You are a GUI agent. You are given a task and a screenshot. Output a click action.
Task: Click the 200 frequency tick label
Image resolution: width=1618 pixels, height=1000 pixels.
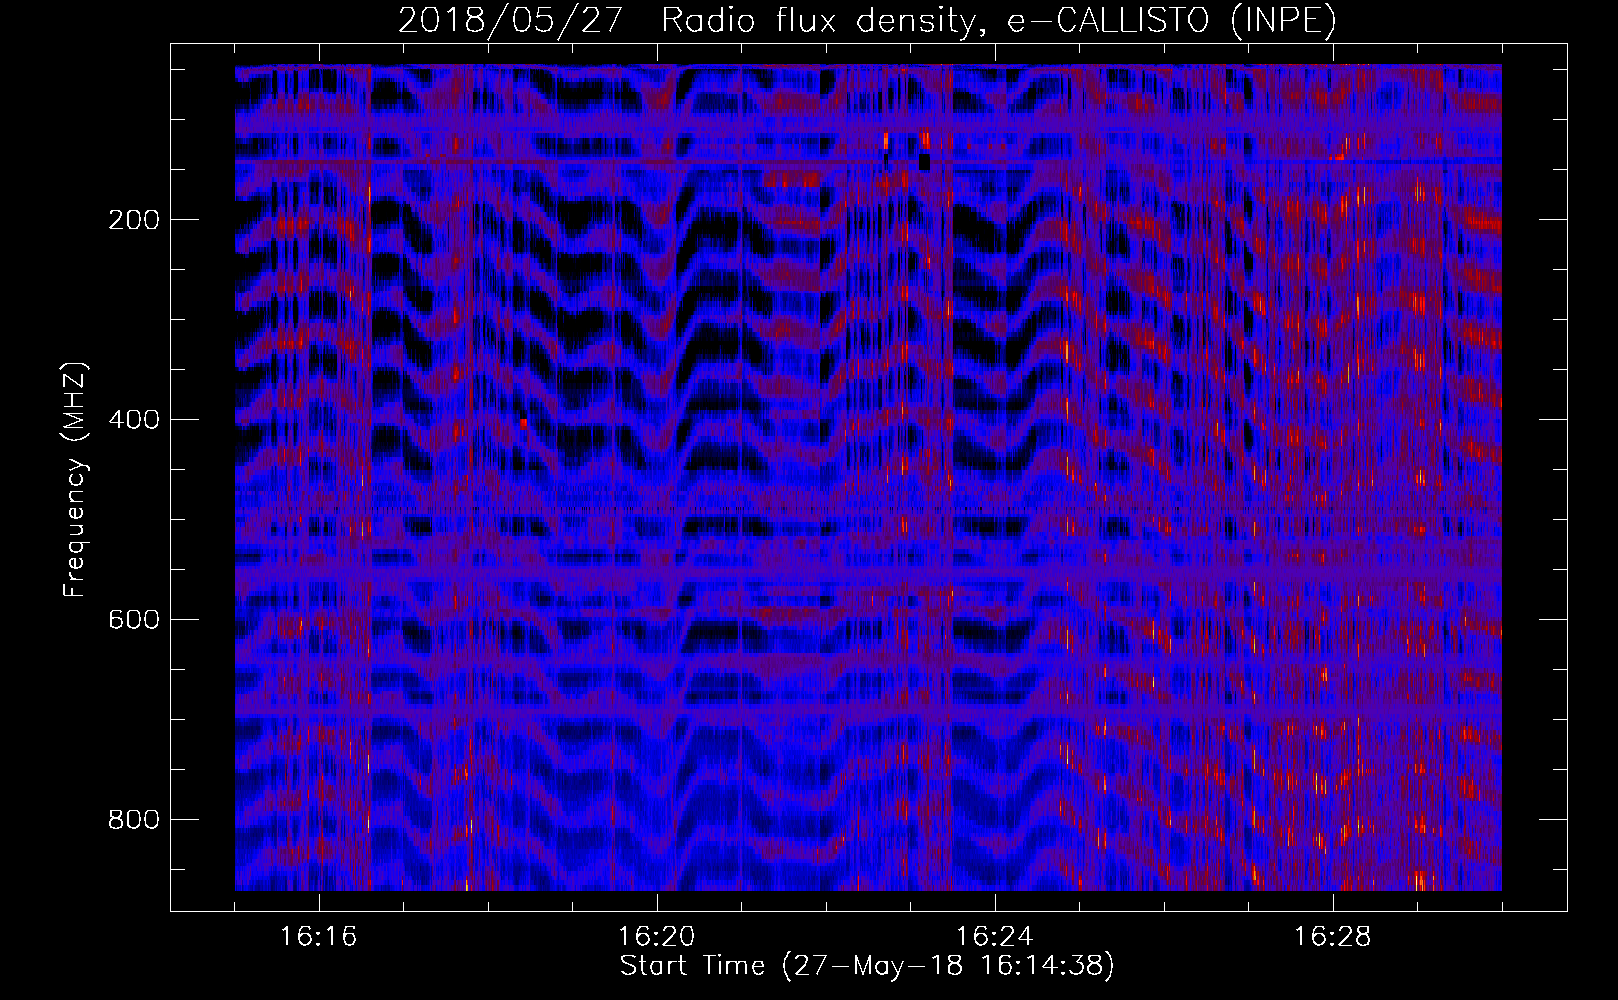(x=134, y=220)
